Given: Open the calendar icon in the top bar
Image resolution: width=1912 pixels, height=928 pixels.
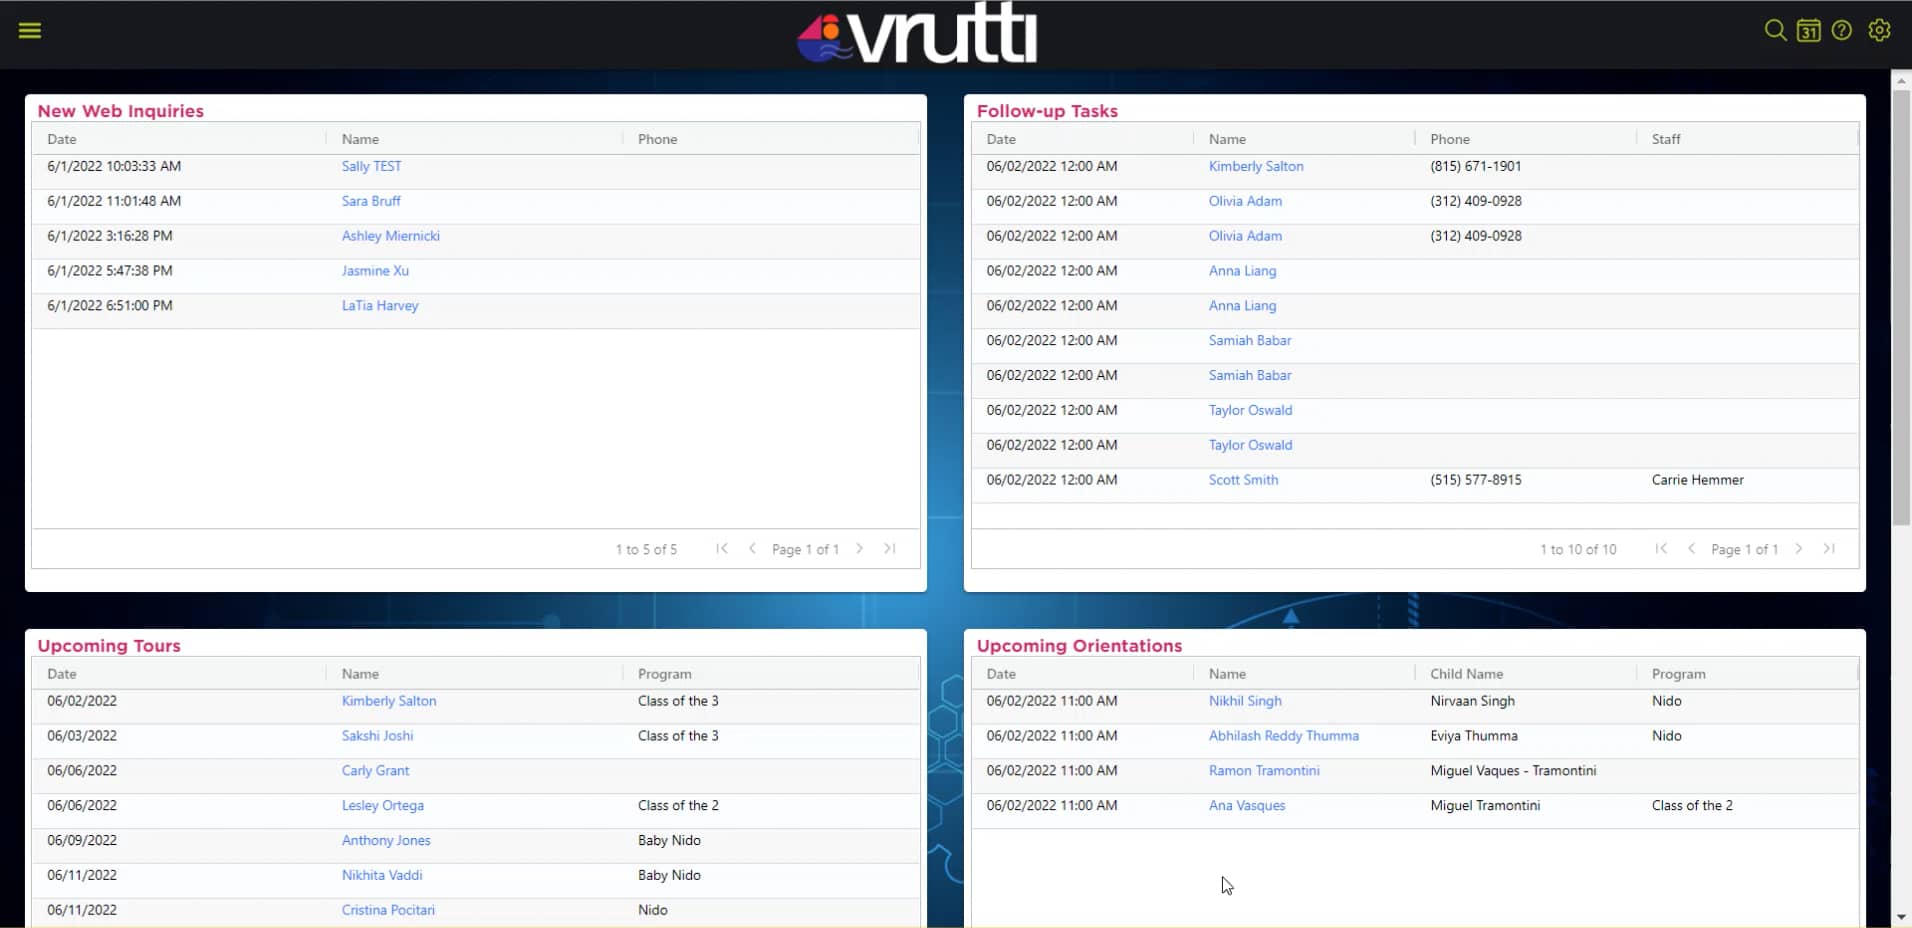Looking at the screenshot, I should tap(1809, 30).
